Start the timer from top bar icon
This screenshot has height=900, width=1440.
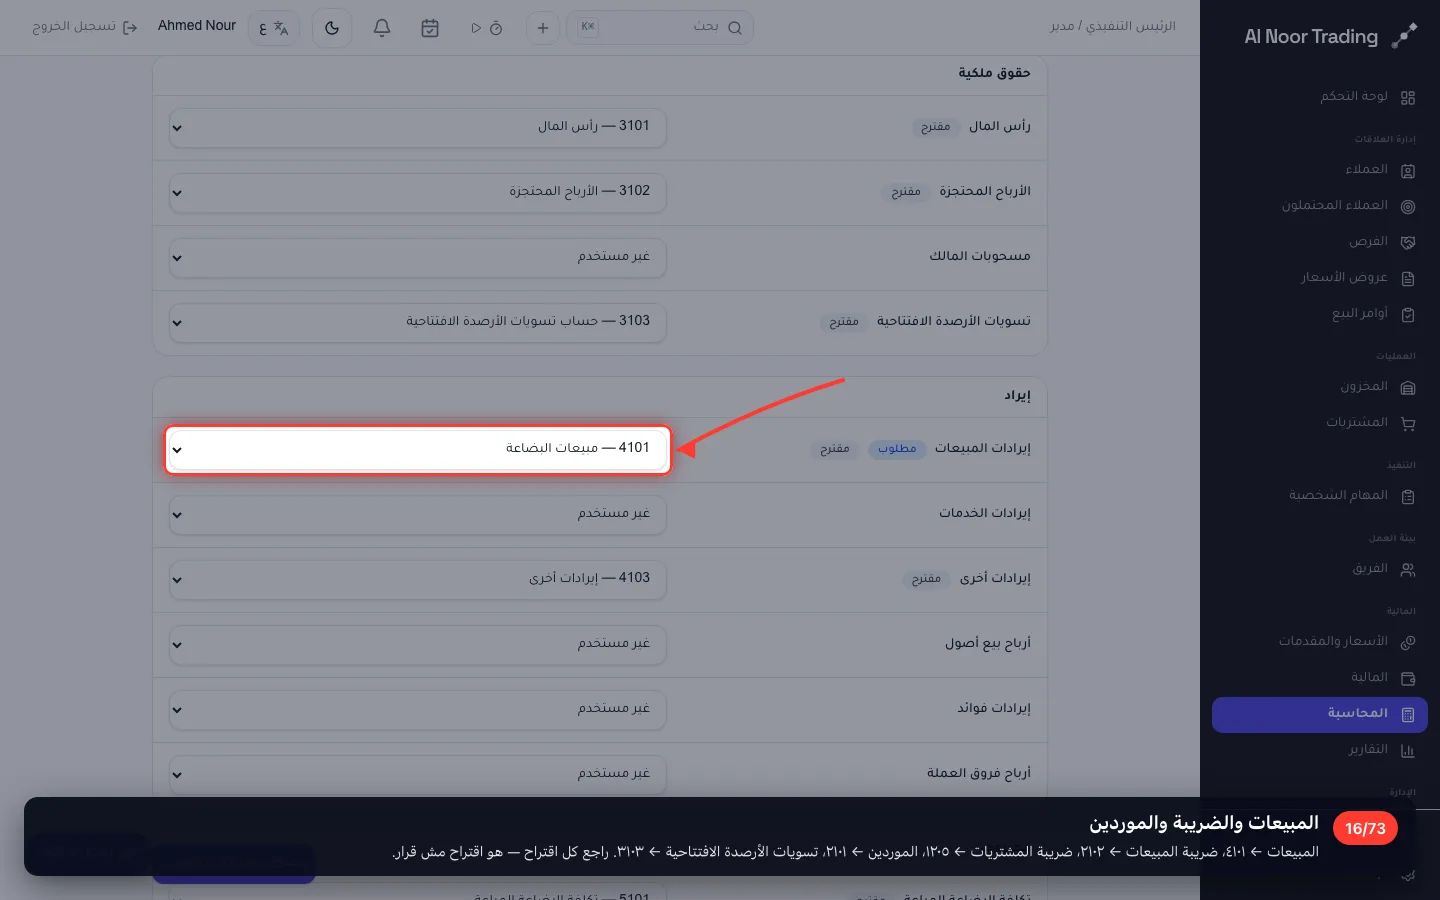[486, 28]
